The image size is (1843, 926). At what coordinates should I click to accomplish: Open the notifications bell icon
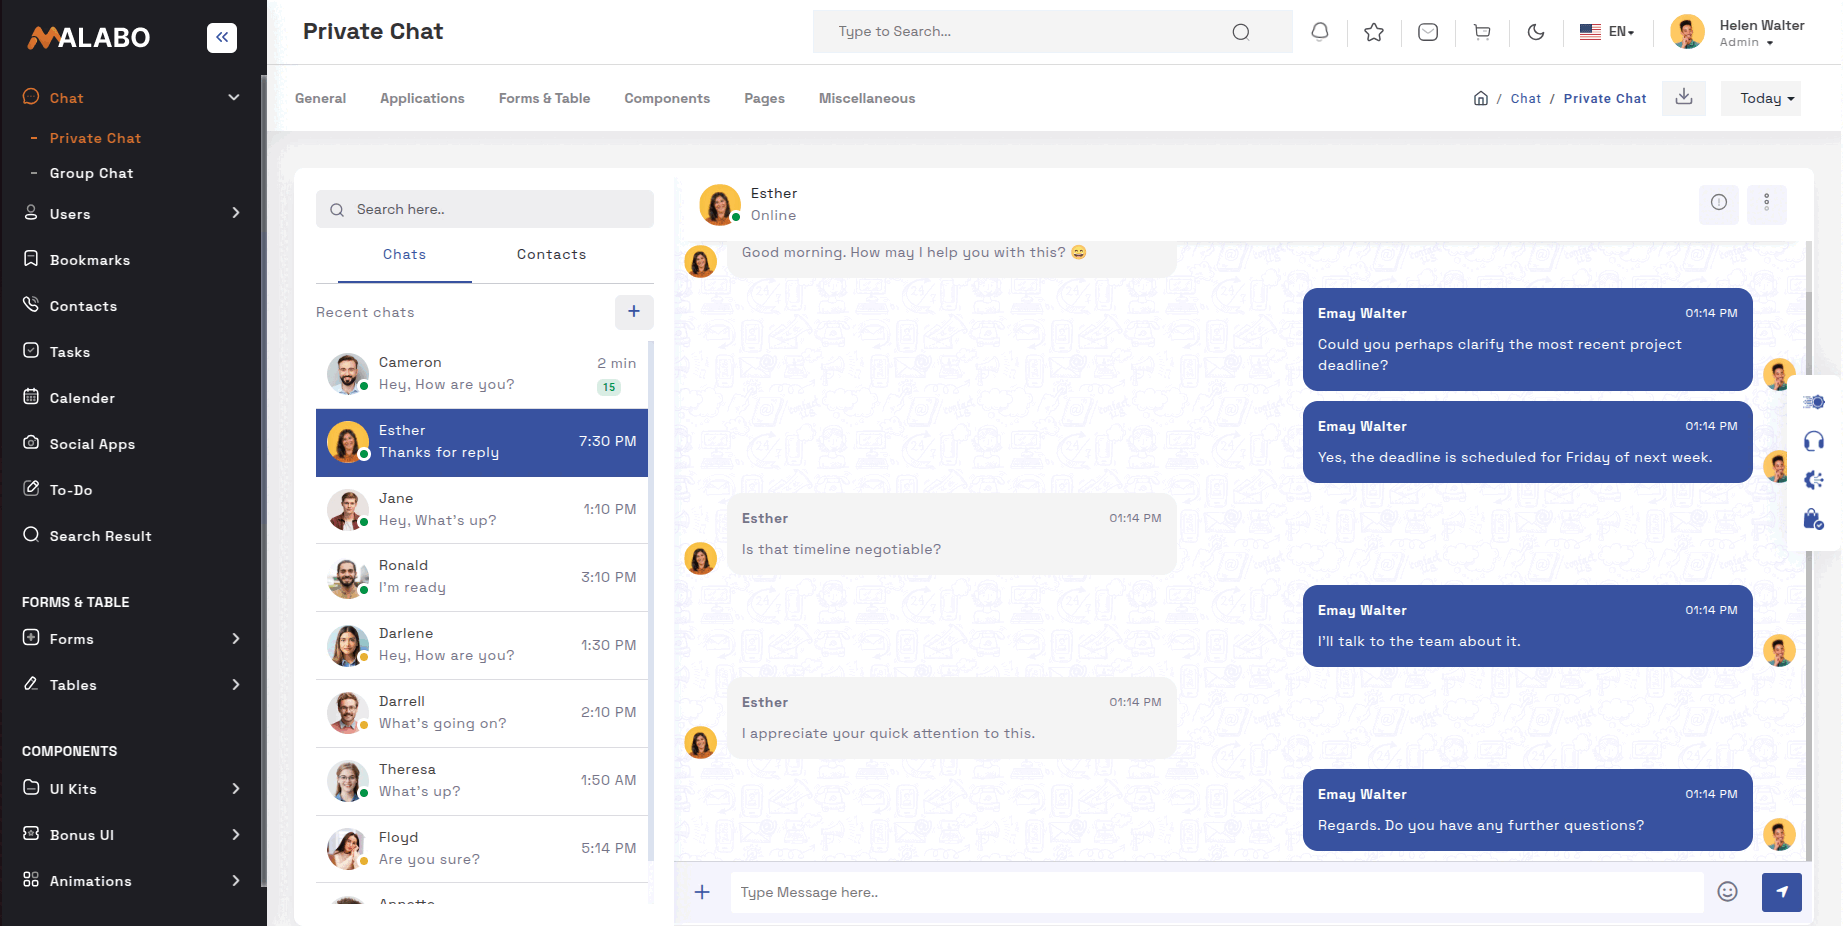tap(1320, 32)
